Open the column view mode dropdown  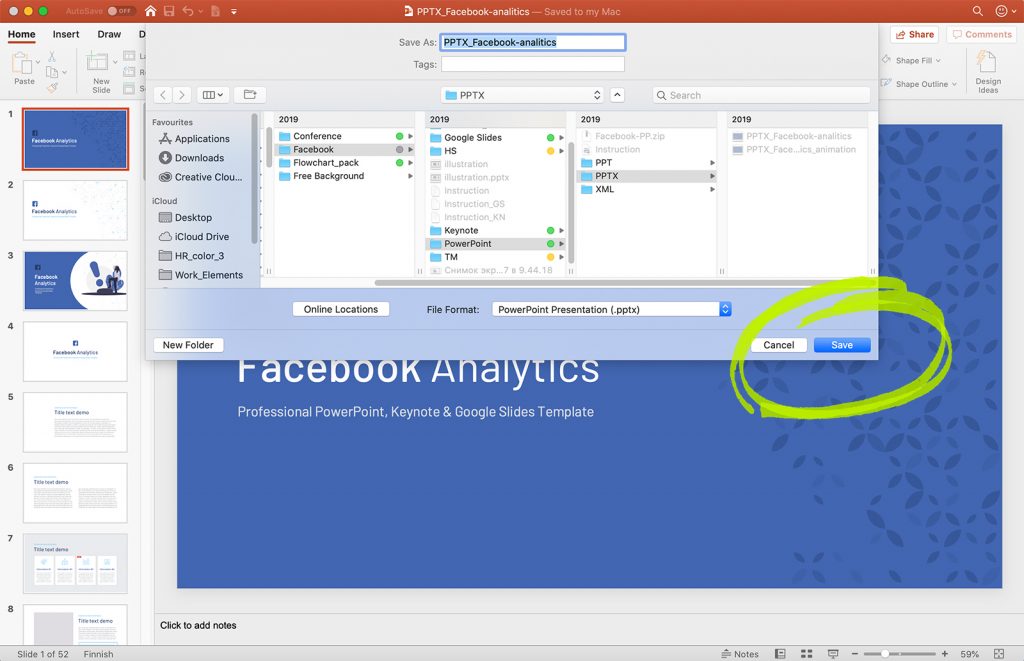pos(212,95)
